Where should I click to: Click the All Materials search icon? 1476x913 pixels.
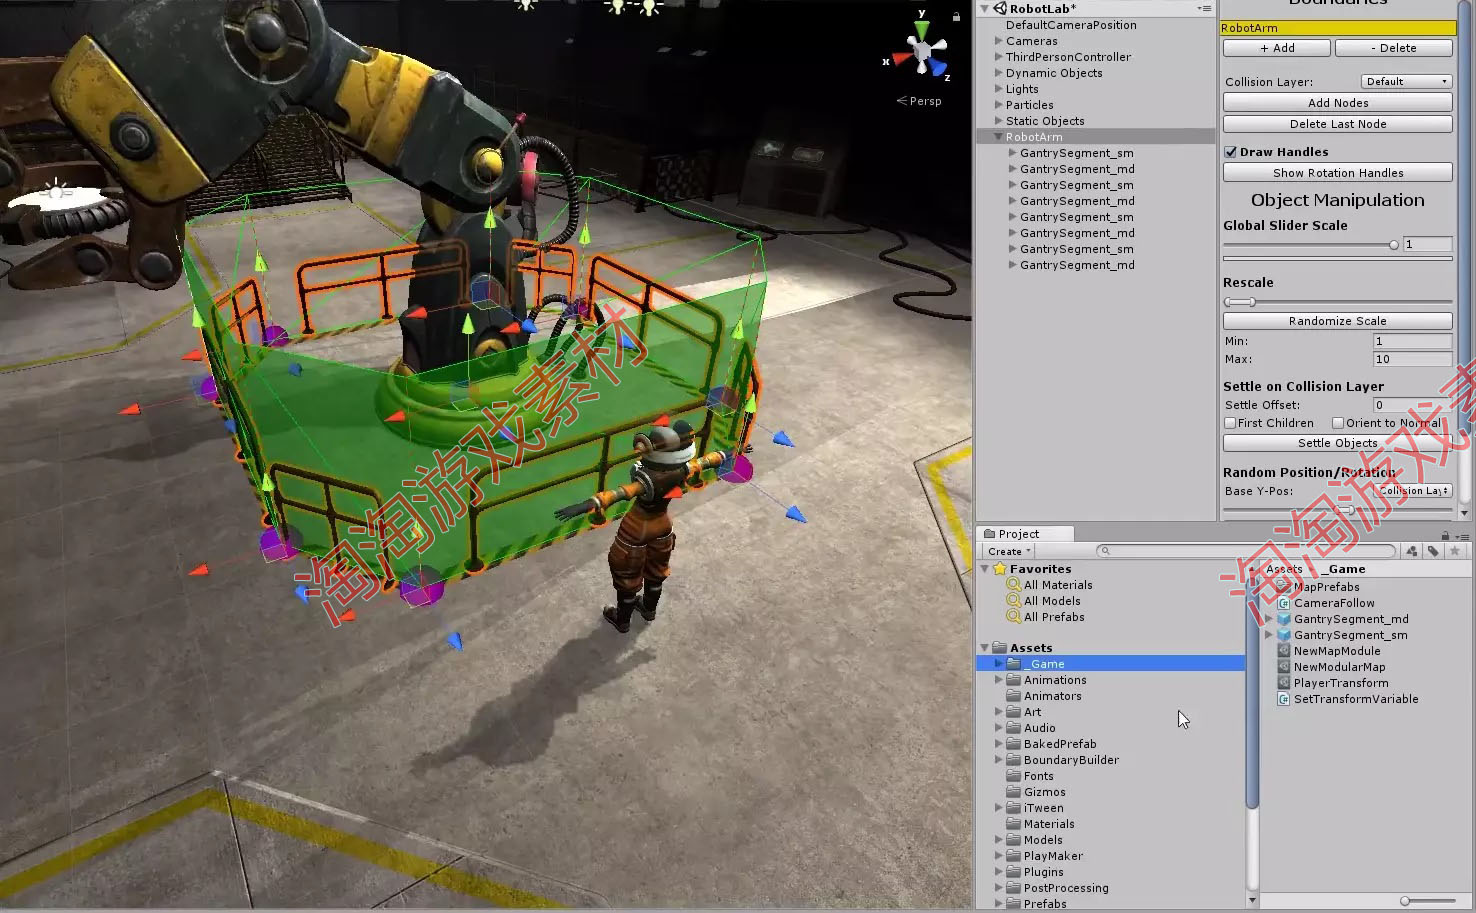pyautogui.click(x=1014, y=585)
